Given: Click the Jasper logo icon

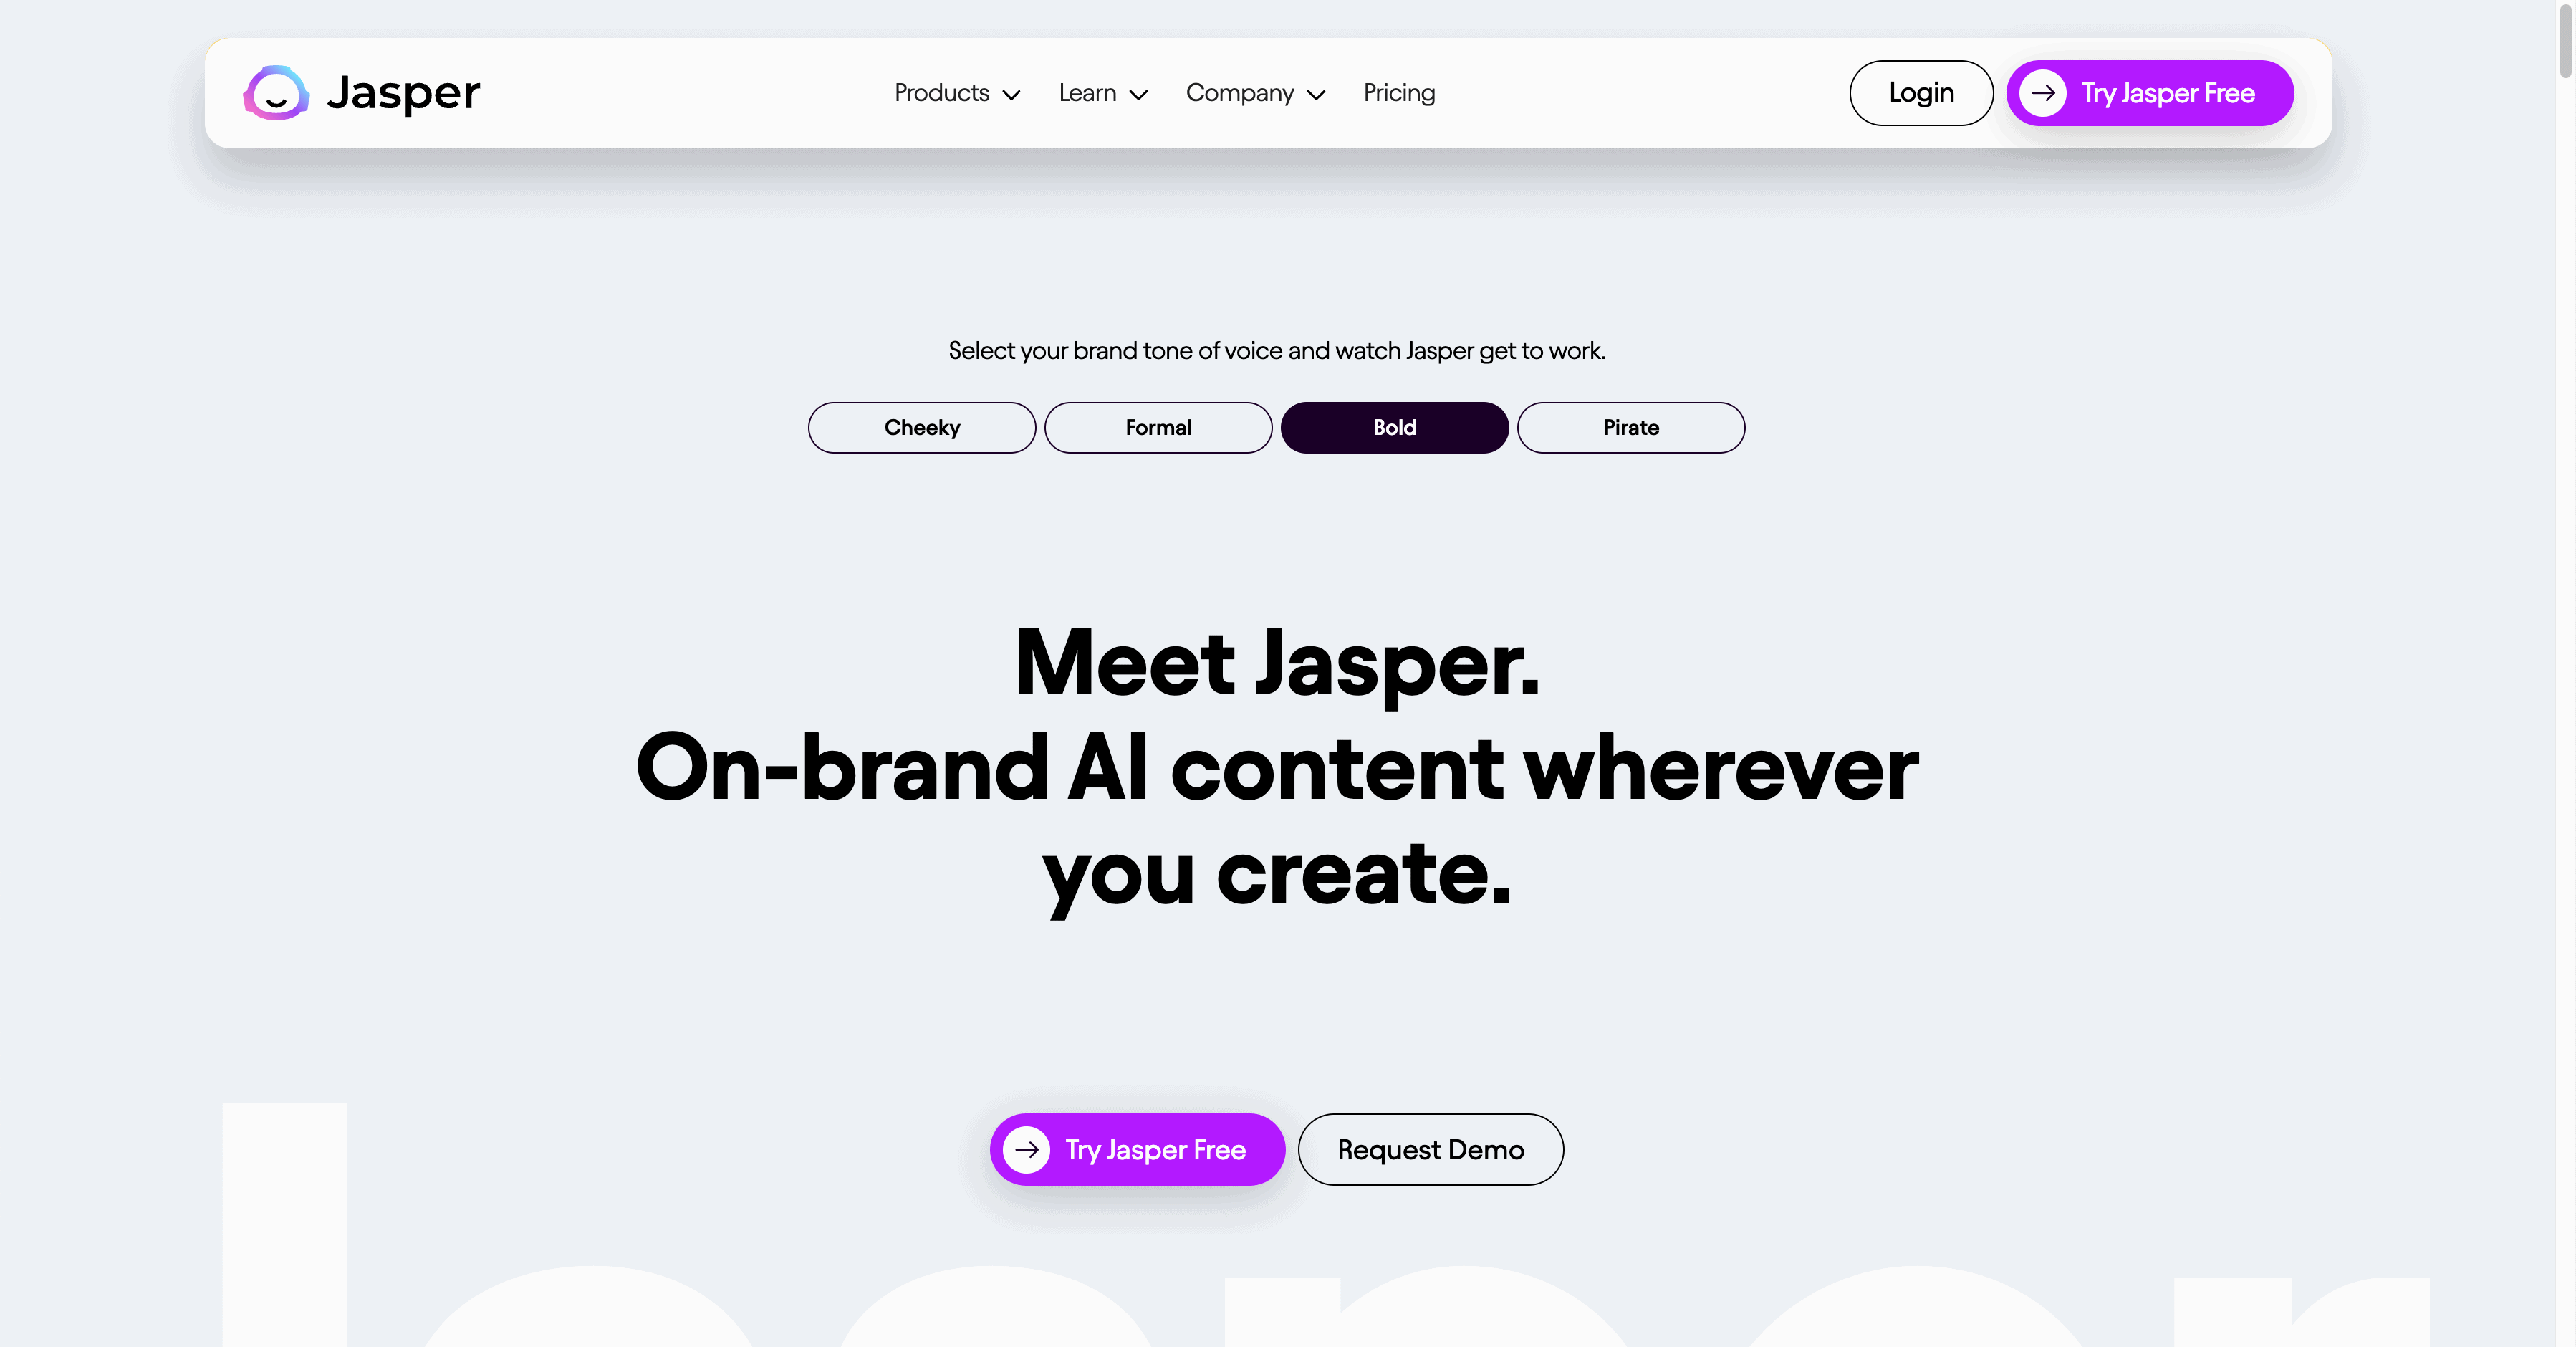Looking at the screenshot, I should [273, 92].
